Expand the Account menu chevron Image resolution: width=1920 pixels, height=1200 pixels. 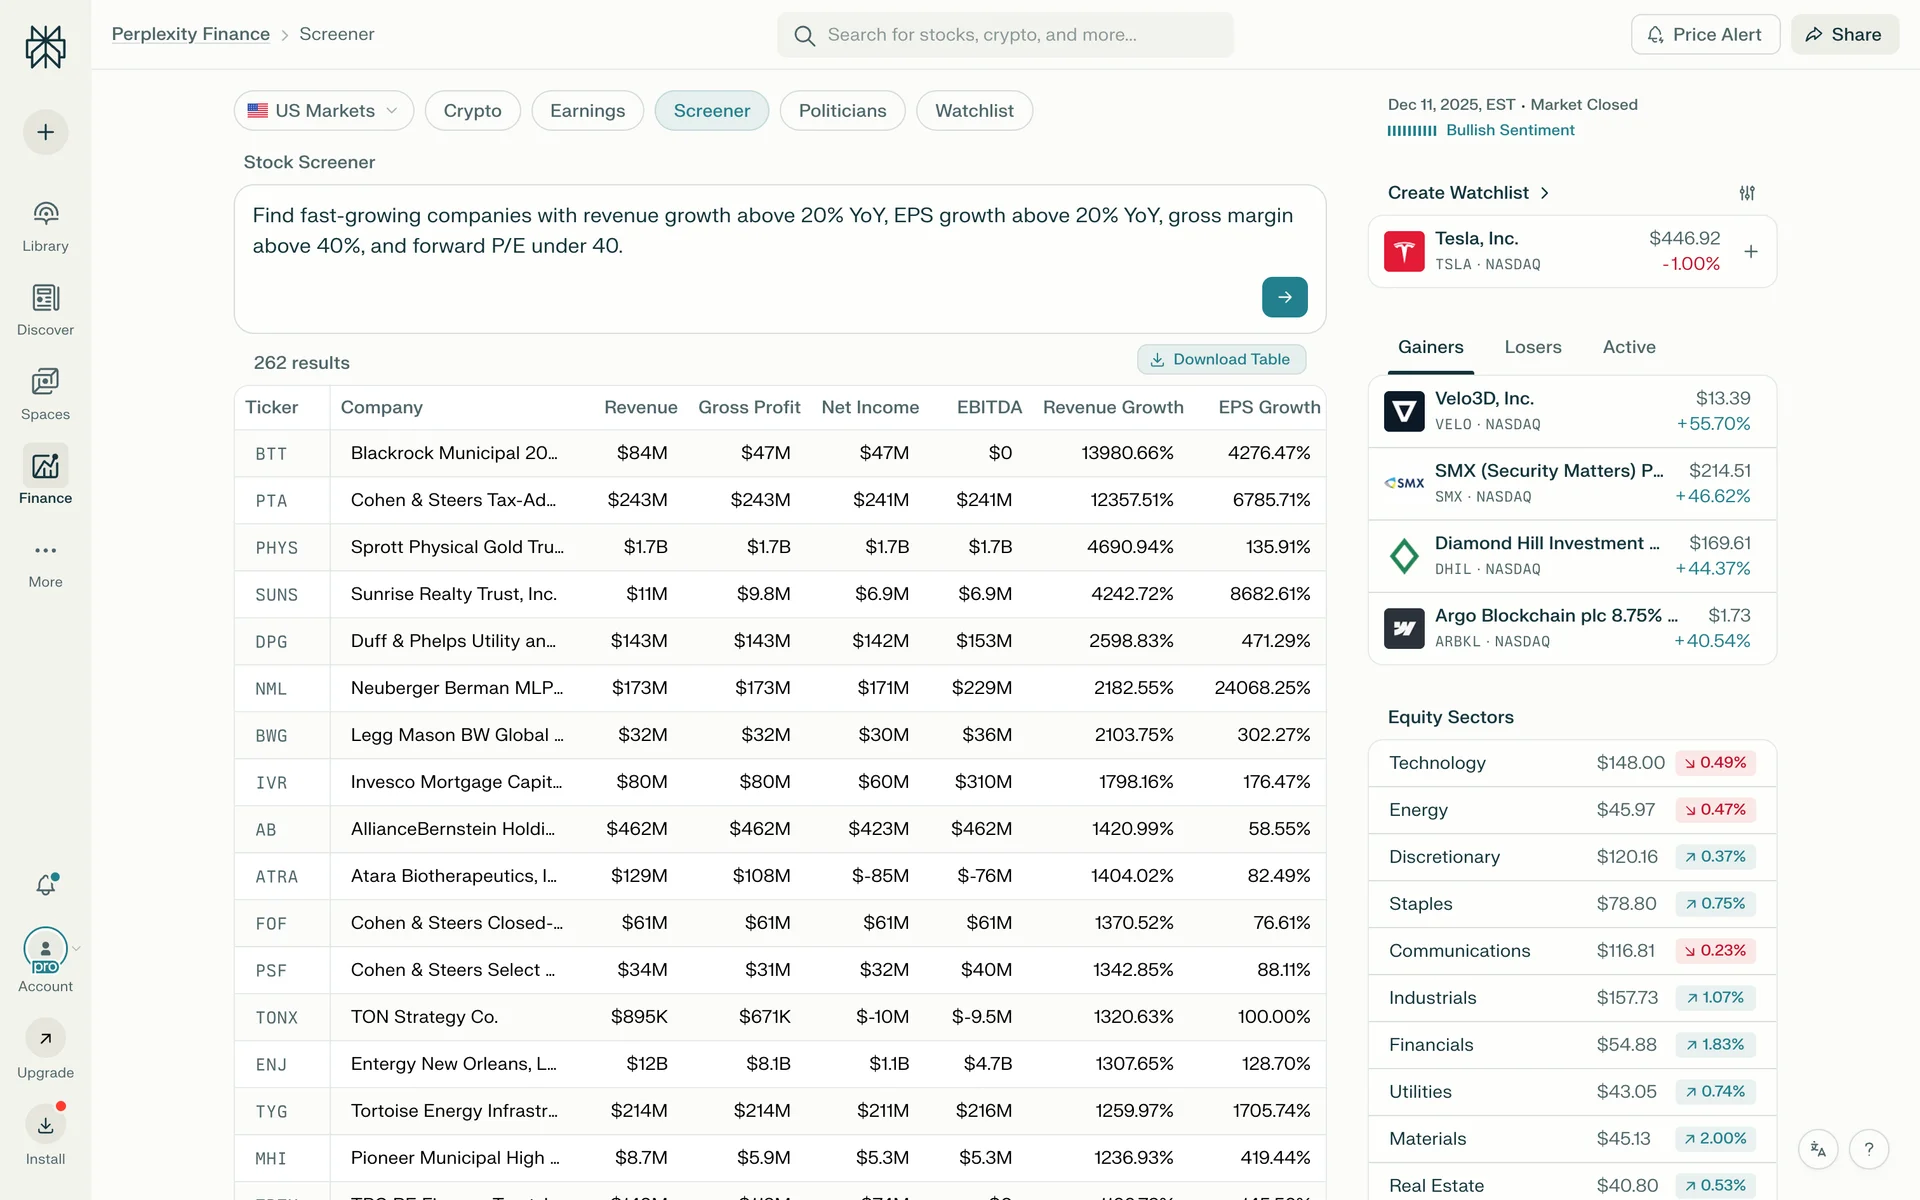click(x=77, y=948)
